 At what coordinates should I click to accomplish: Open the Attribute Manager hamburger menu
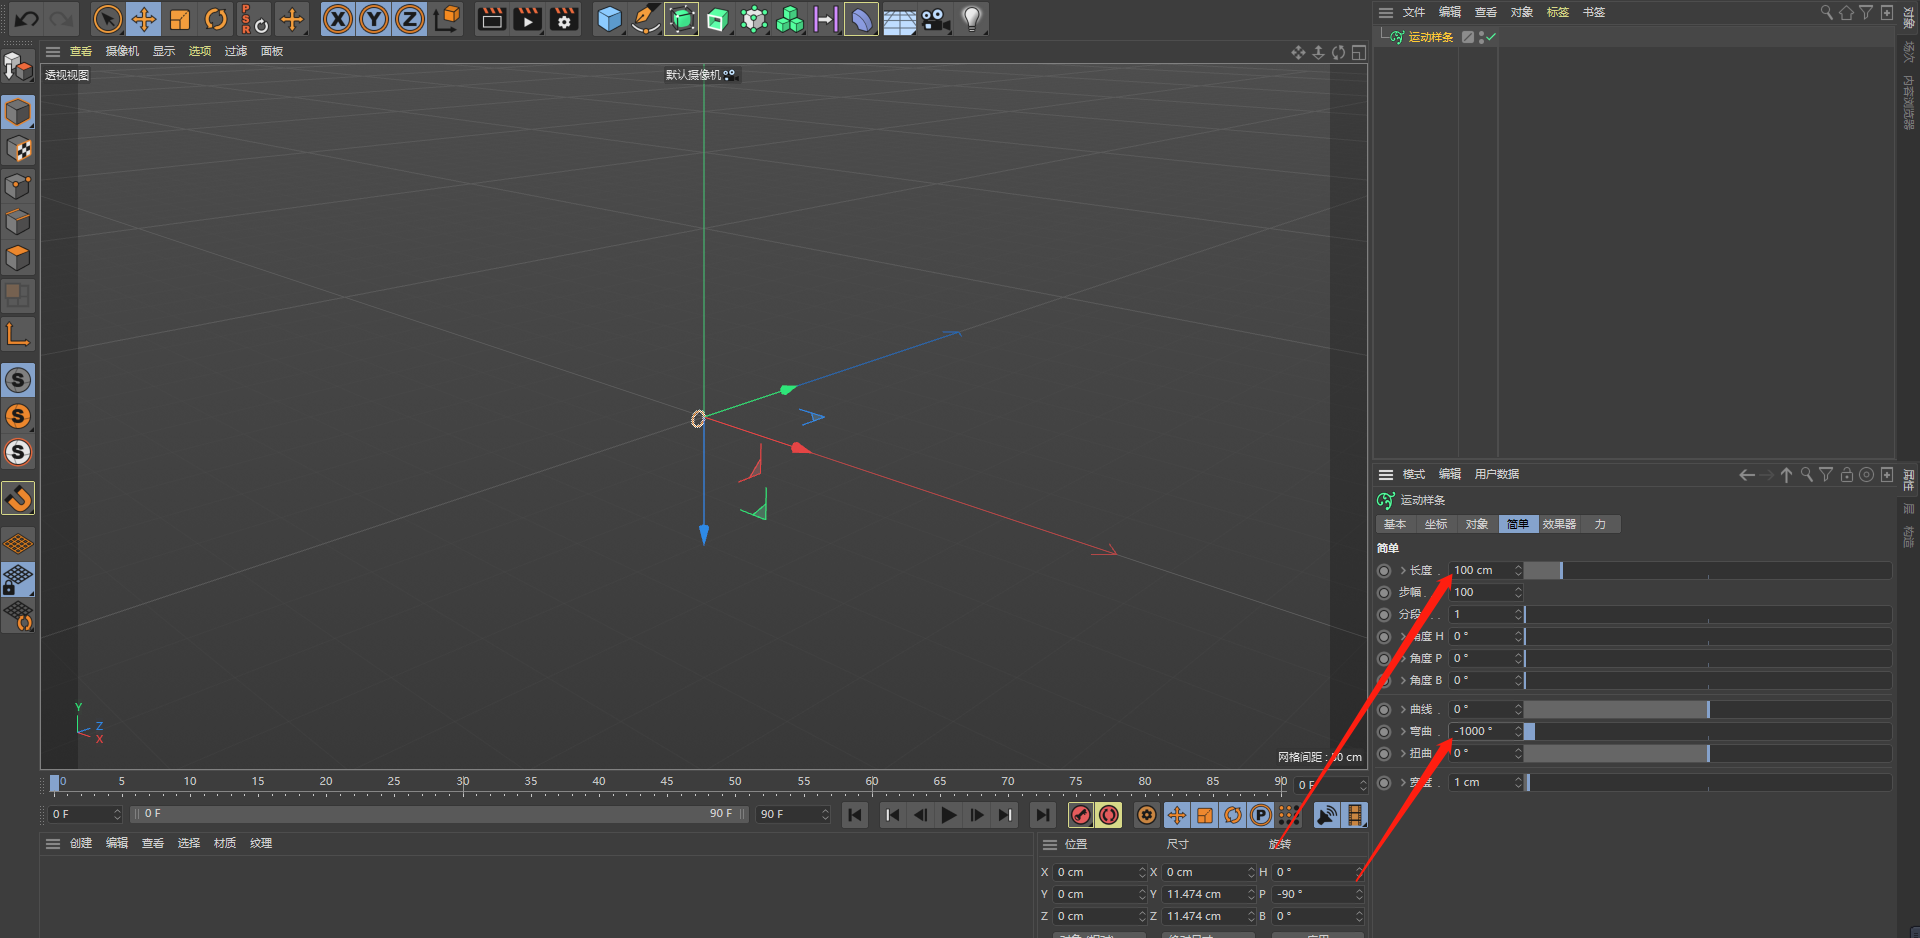[1385, 475]
